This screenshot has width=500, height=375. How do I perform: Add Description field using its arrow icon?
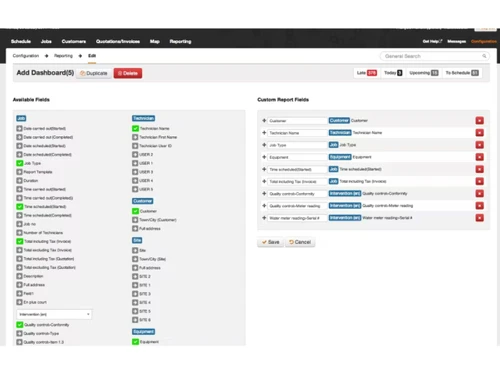(x=19, y=276)
